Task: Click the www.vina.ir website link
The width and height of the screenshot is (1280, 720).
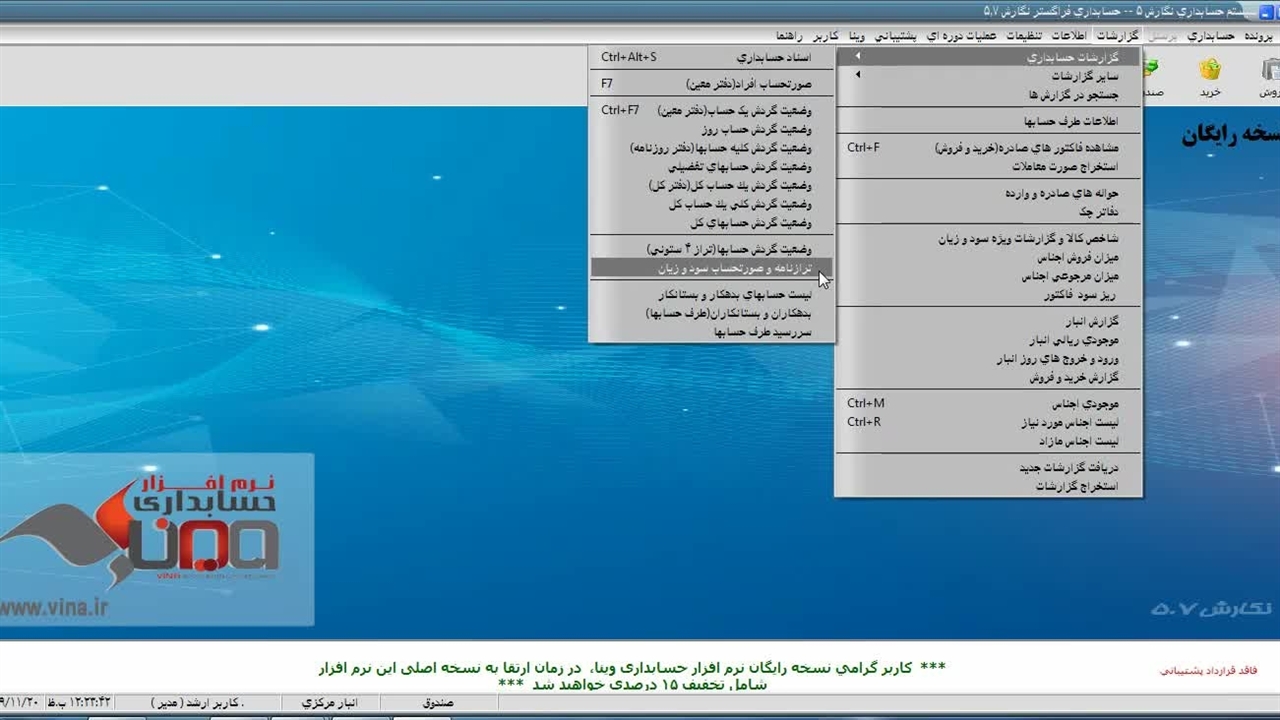Action: tap(55, 606)
